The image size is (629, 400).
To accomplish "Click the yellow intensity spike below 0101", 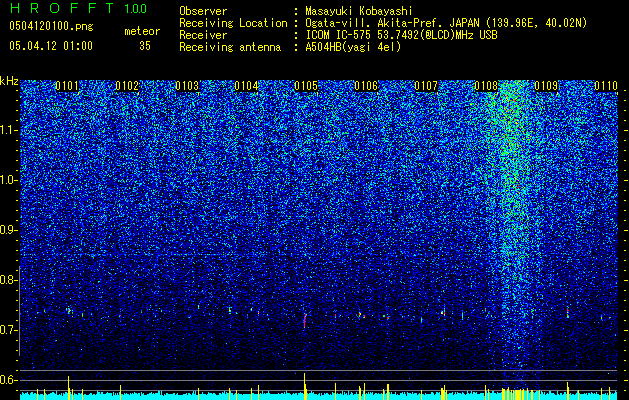I will pyautogui.click(x=69, y=388).
